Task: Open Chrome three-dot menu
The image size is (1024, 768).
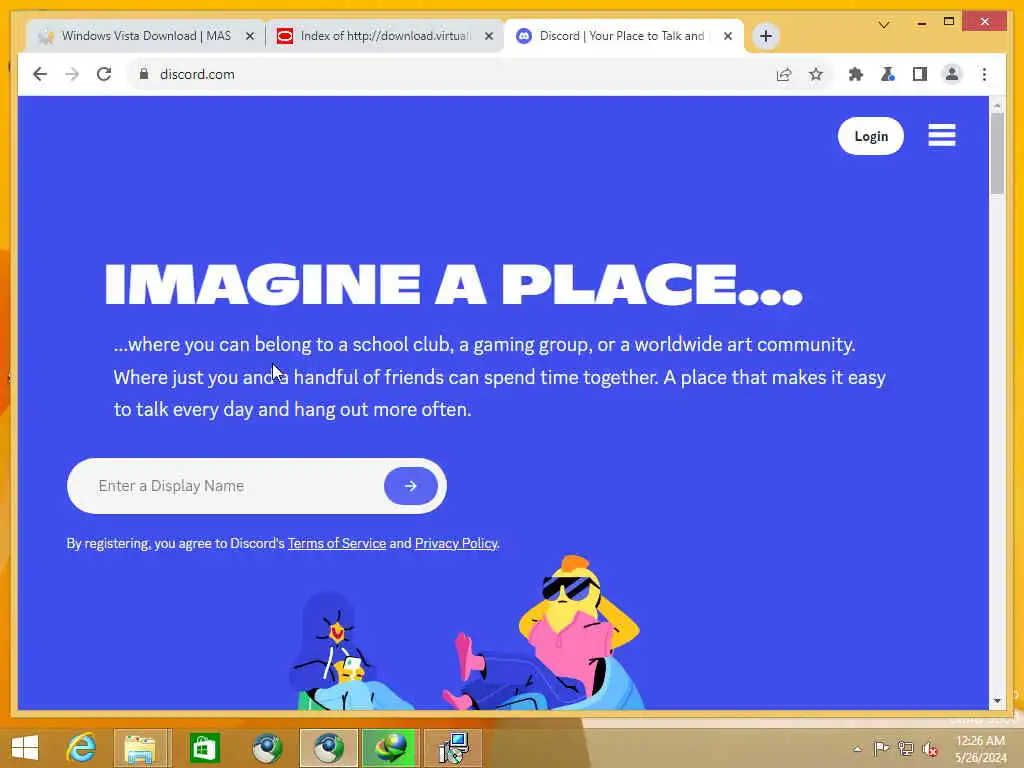Action: [x=984, y=74]
